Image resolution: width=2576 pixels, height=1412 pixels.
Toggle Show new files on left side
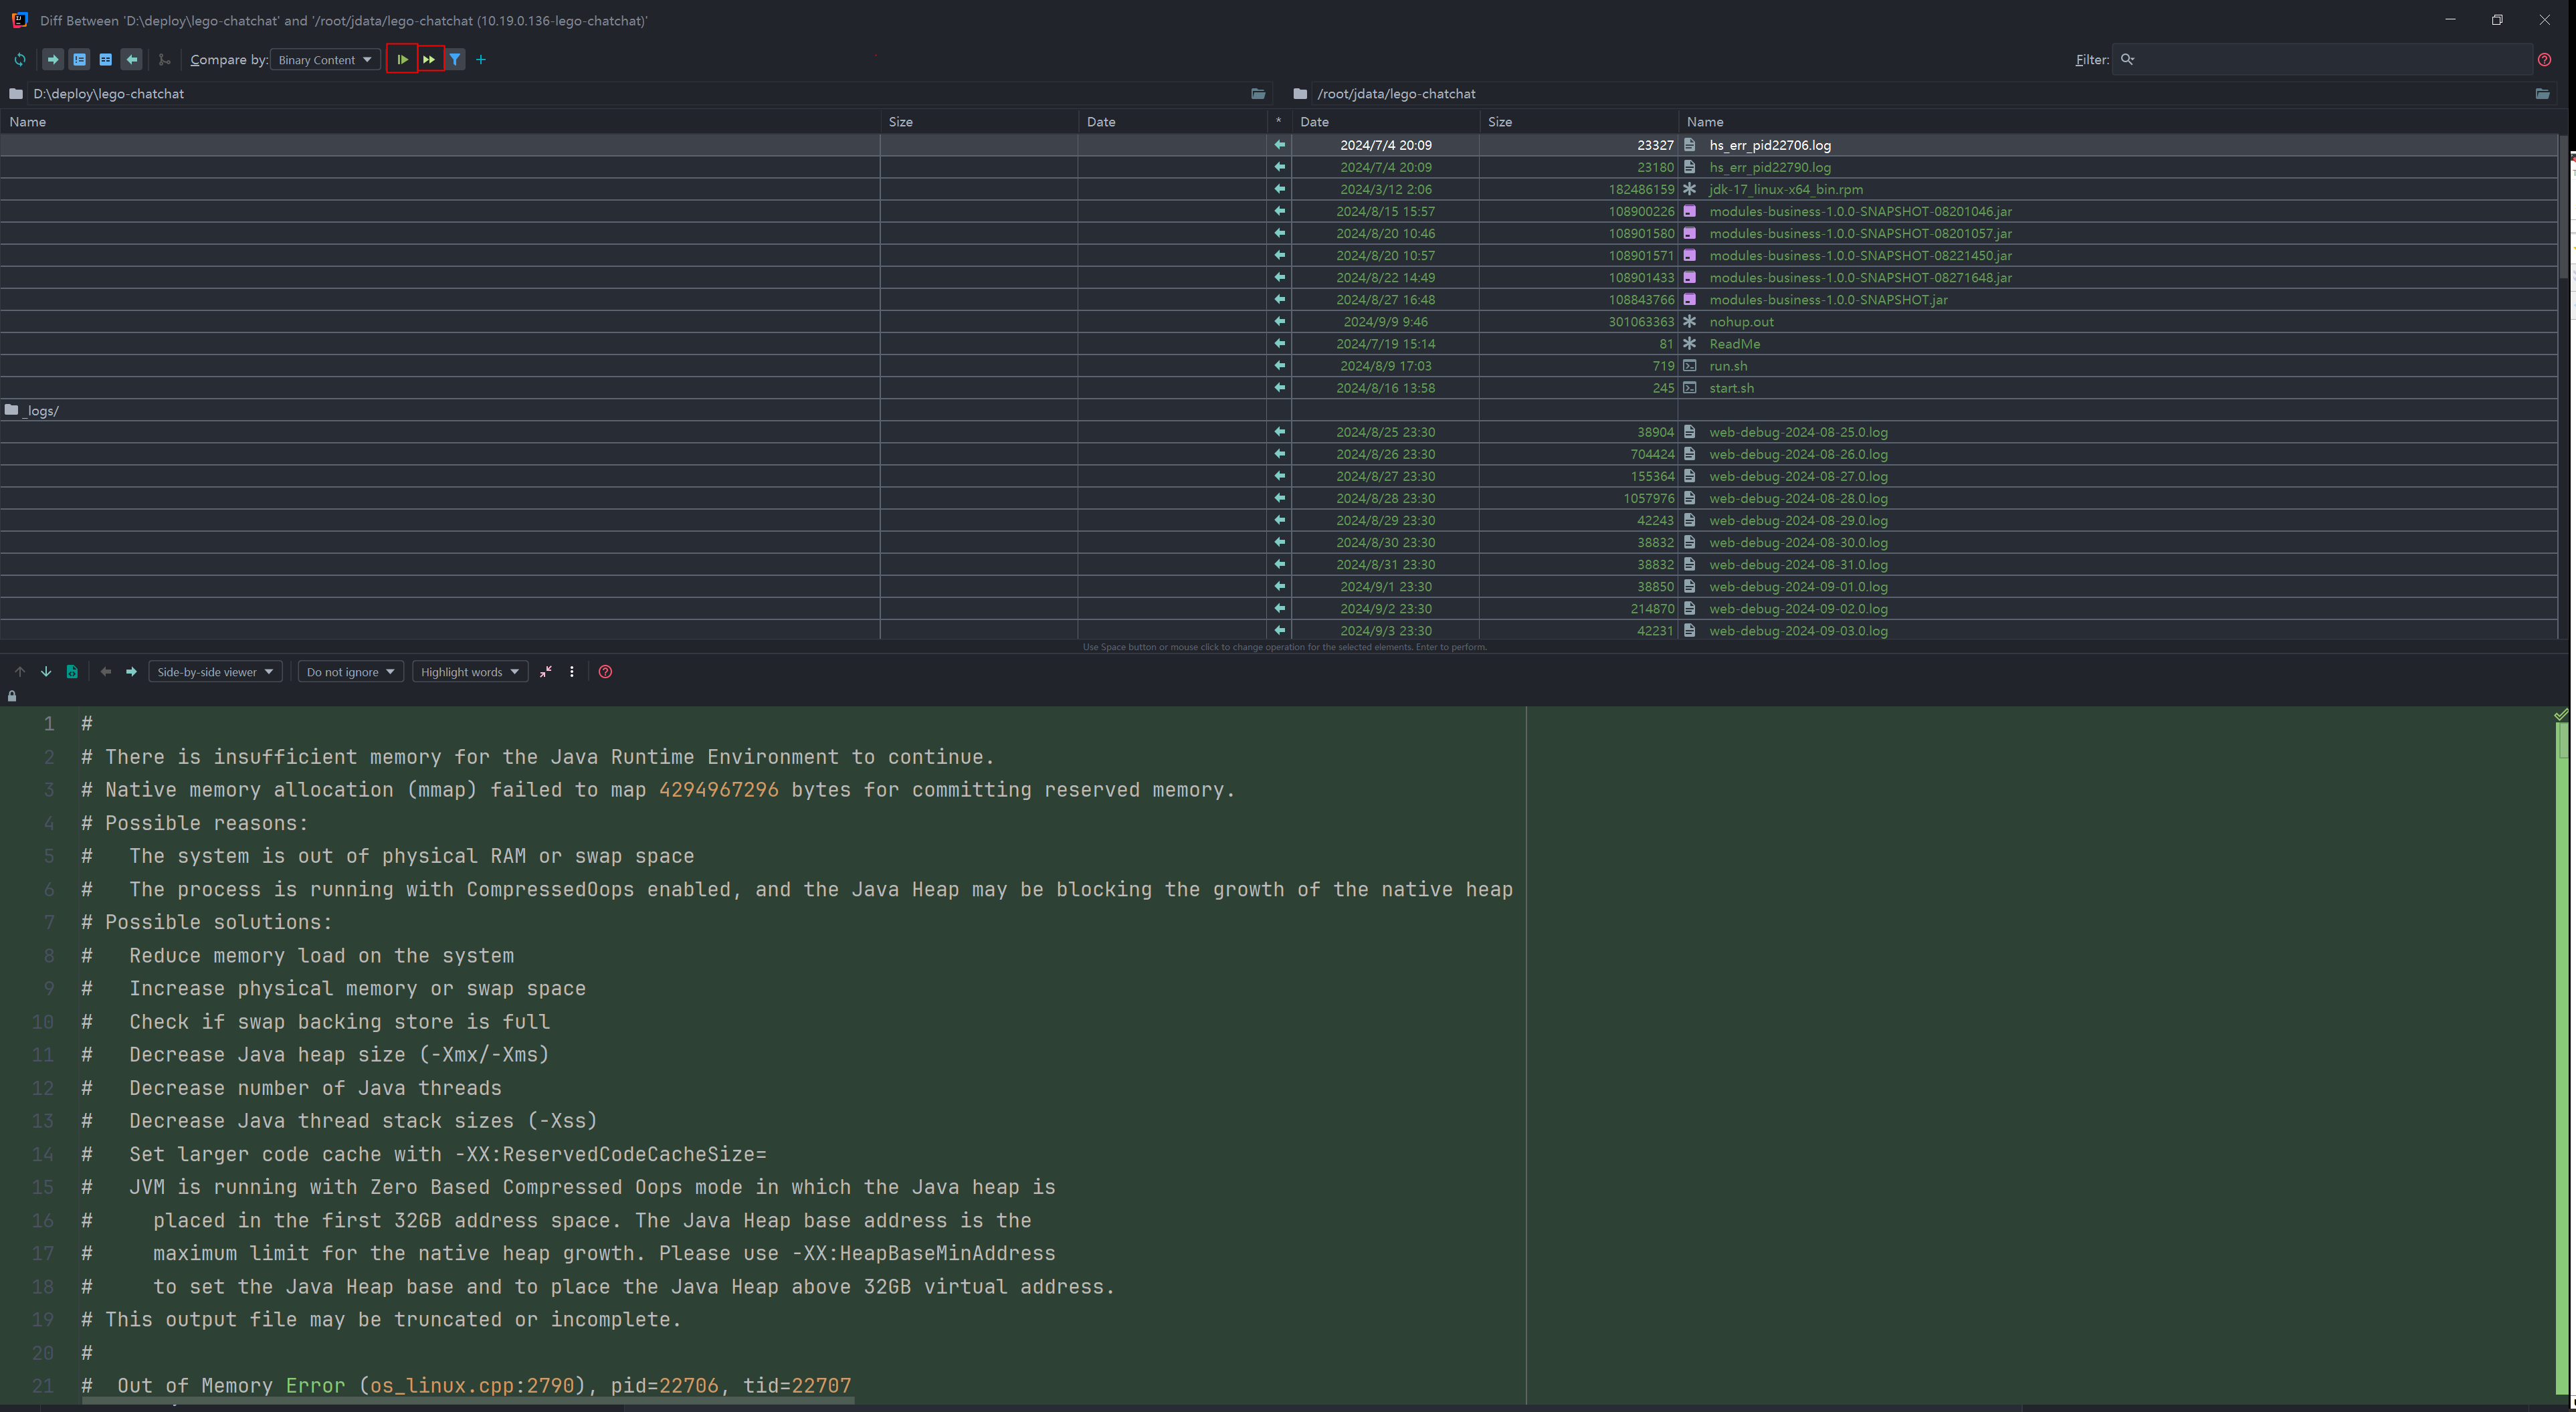point(53,60)
